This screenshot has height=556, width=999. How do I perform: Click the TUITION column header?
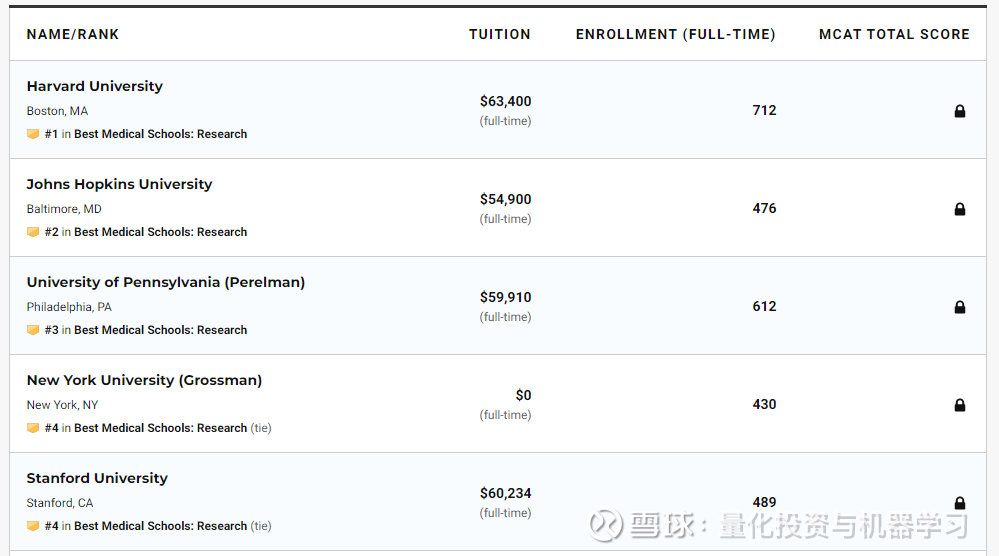click(x=500, y=34)
